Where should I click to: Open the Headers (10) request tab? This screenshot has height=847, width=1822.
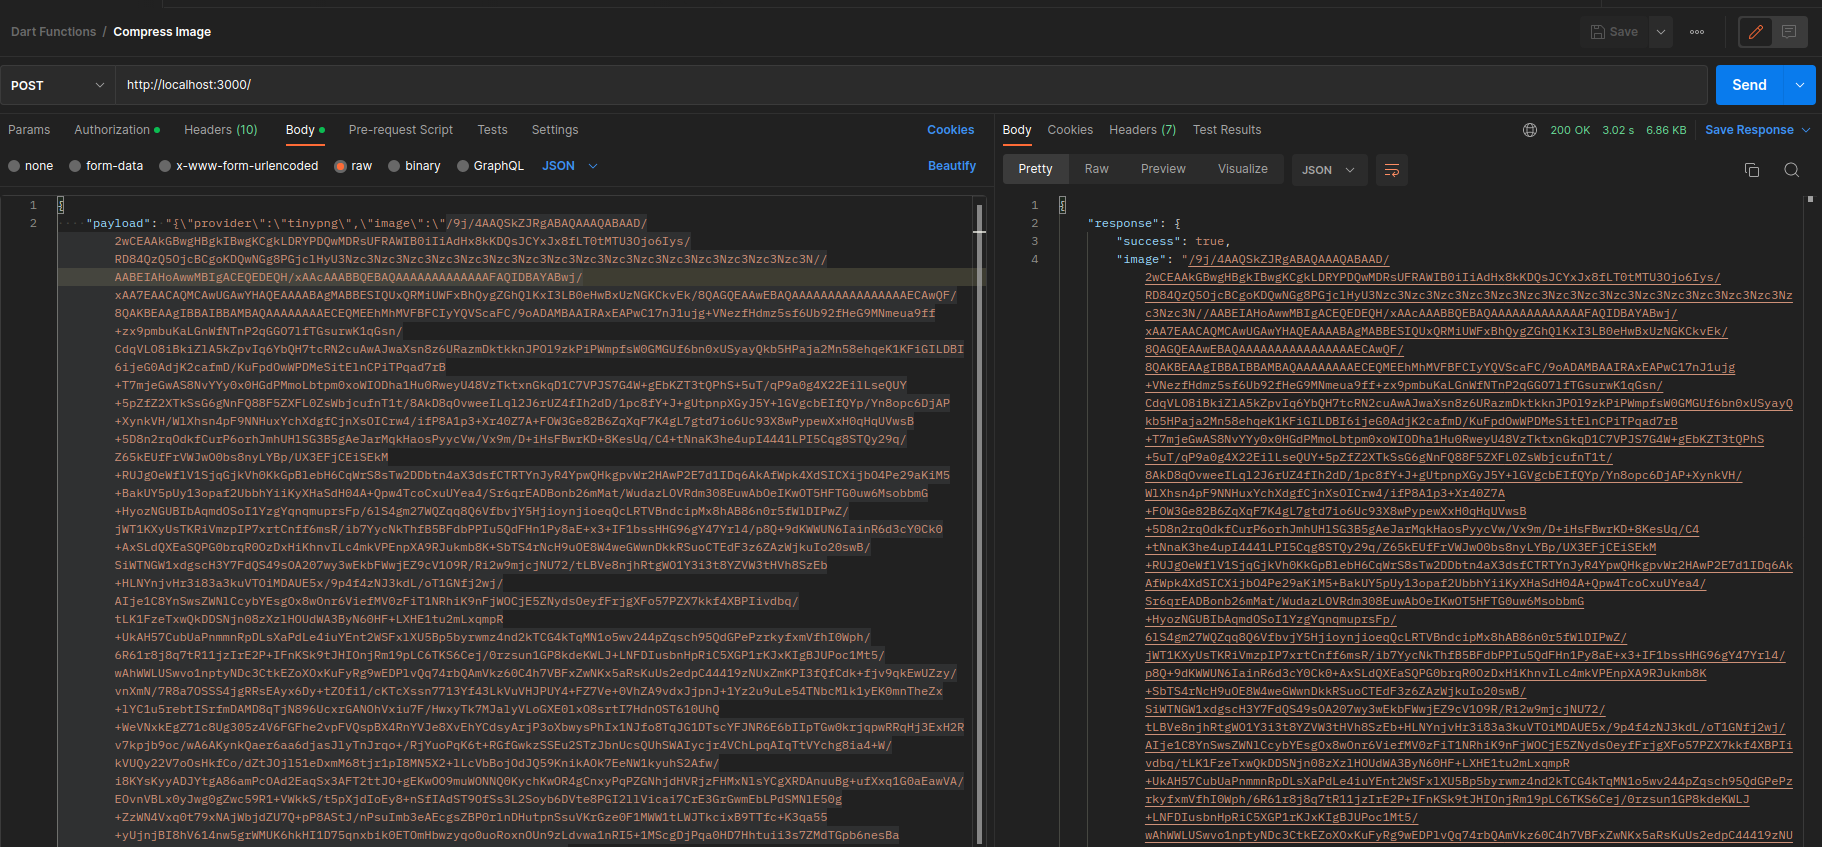coord(220,130)
